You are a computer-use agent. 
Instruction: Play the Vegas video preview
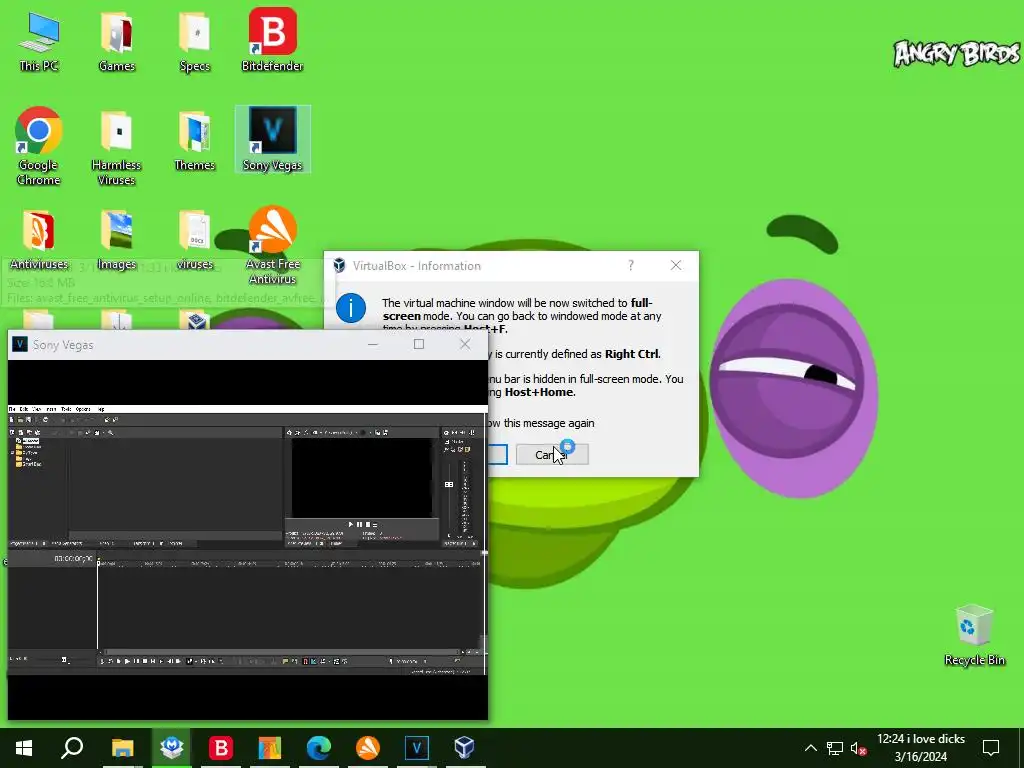coord(351,524)
